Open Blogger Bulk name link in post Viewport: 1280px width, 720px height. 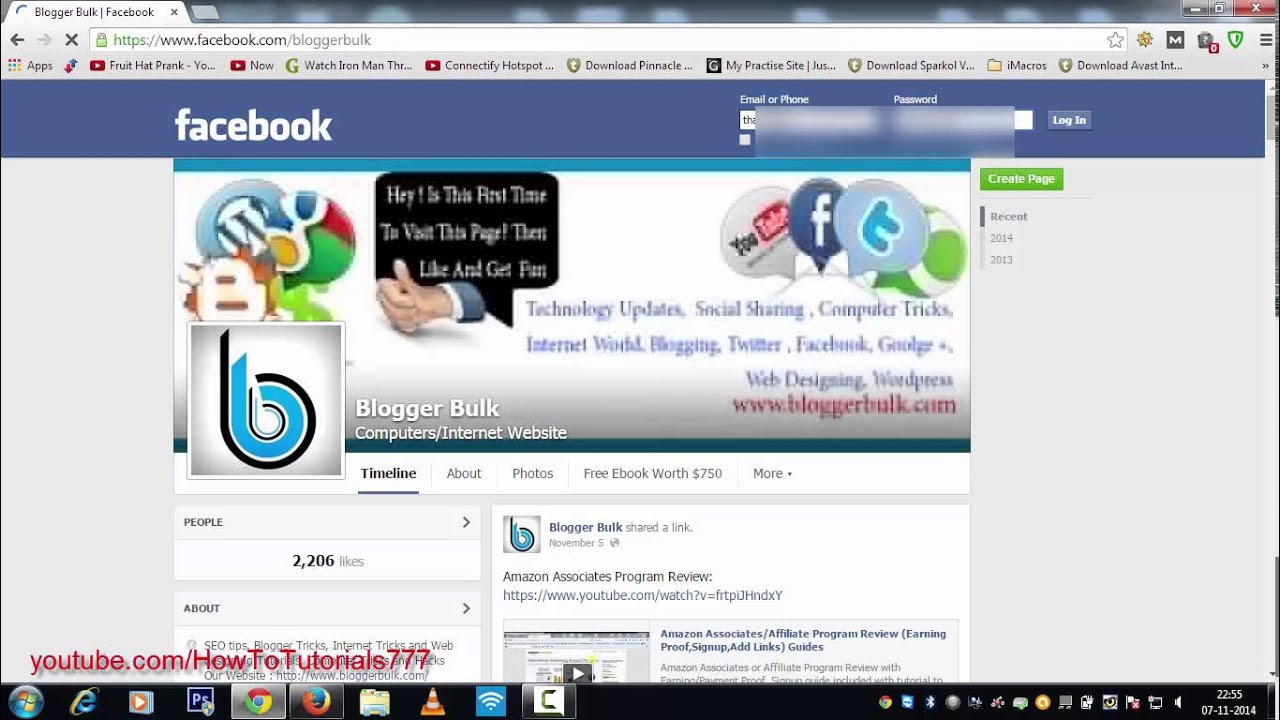click(586, 527)
